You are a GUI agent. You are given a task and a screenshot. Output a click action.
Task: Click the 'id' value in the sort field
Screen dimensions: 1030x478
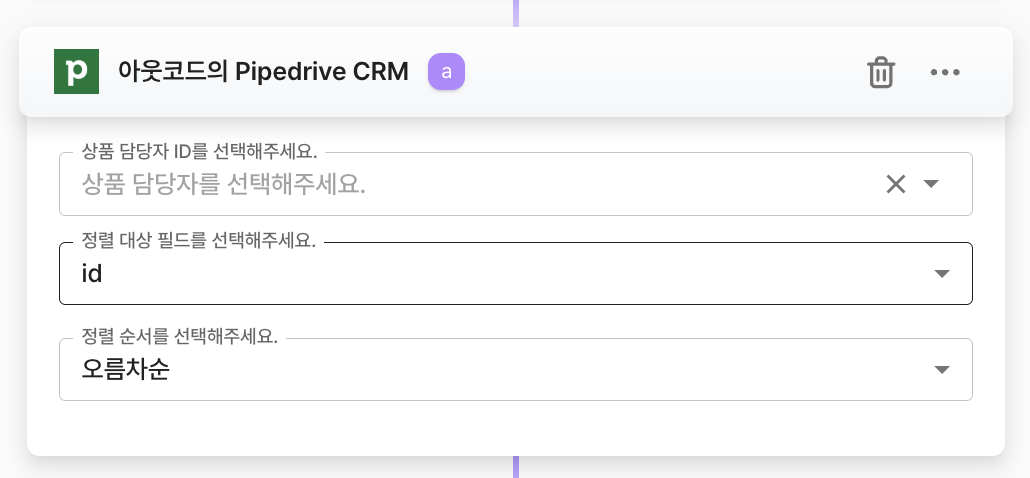pyautogui.click(x=92, y=274)
